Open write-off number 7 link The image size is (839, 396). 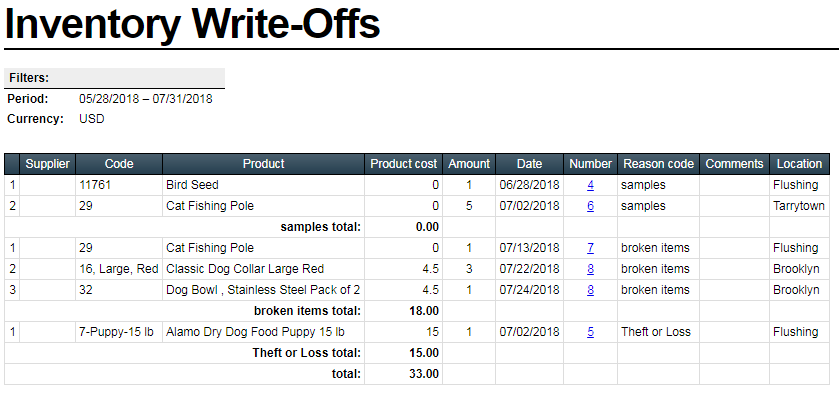(x=590, y=248)
